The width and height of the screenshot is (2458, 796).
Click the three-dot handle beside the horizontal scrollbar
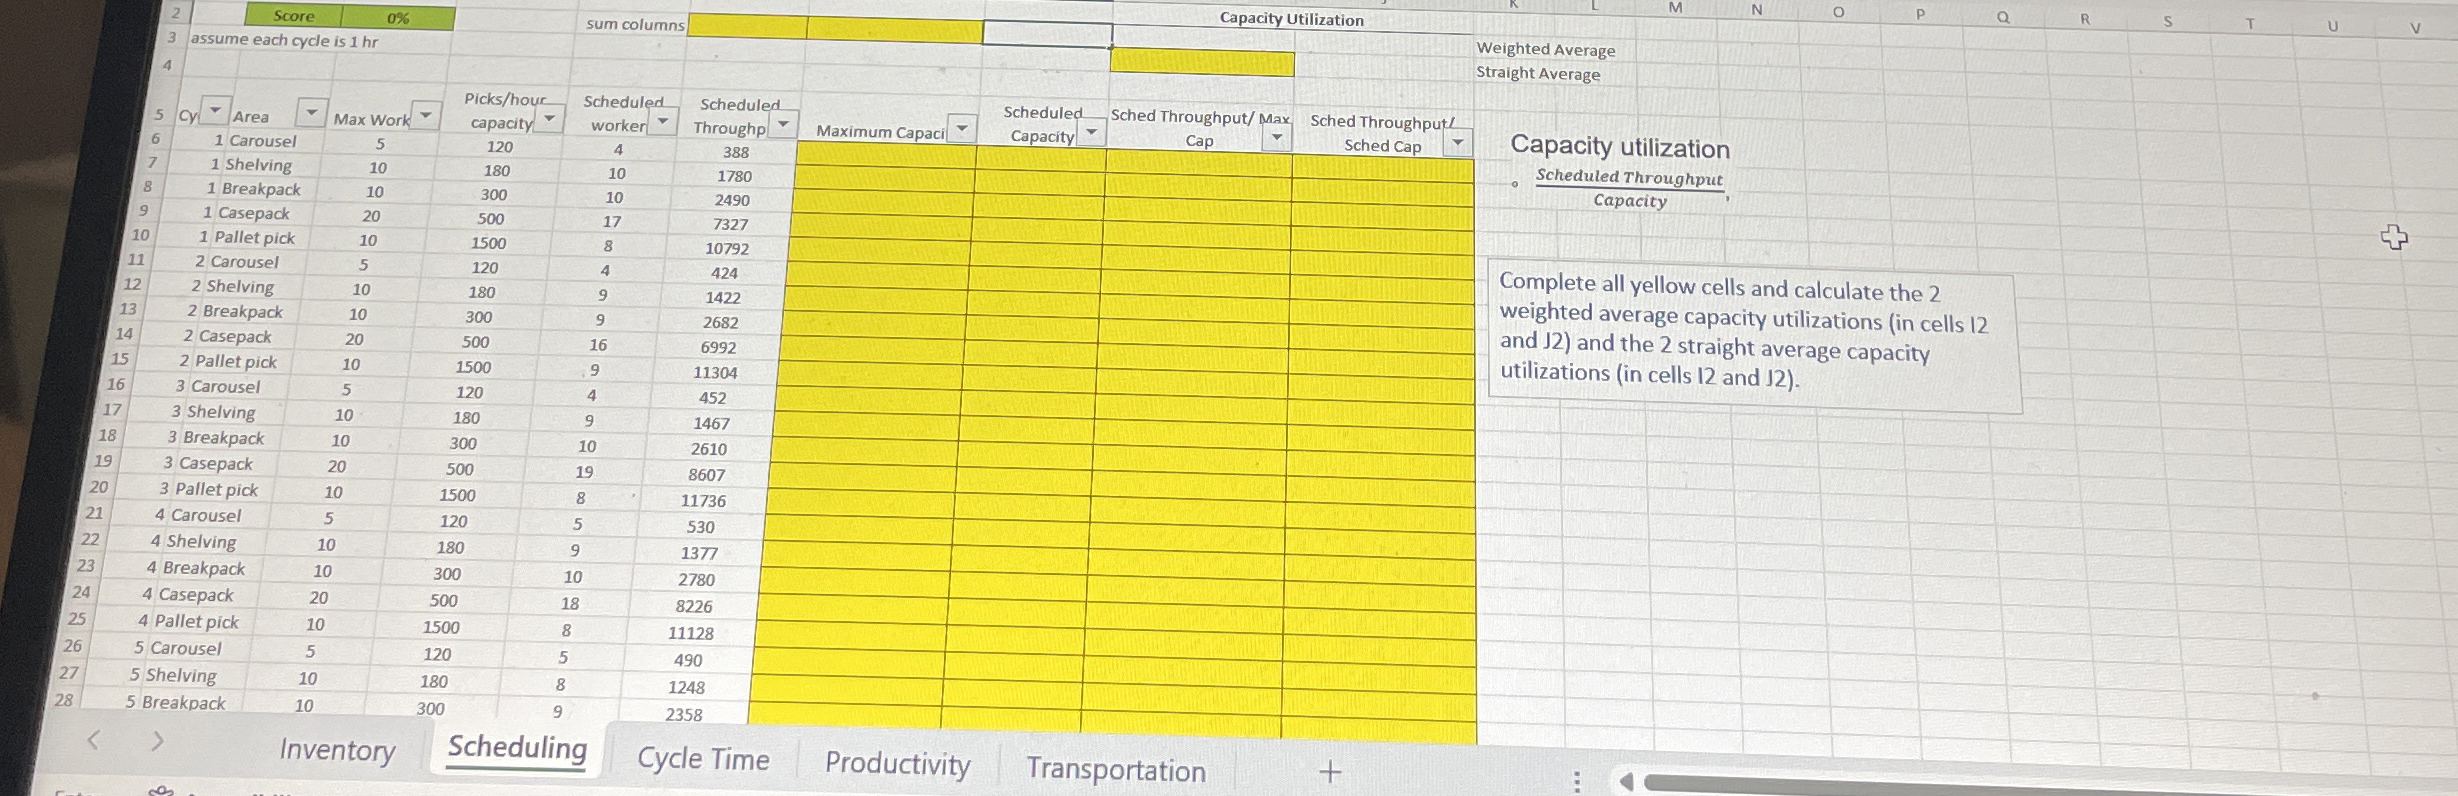(1577, 781)
